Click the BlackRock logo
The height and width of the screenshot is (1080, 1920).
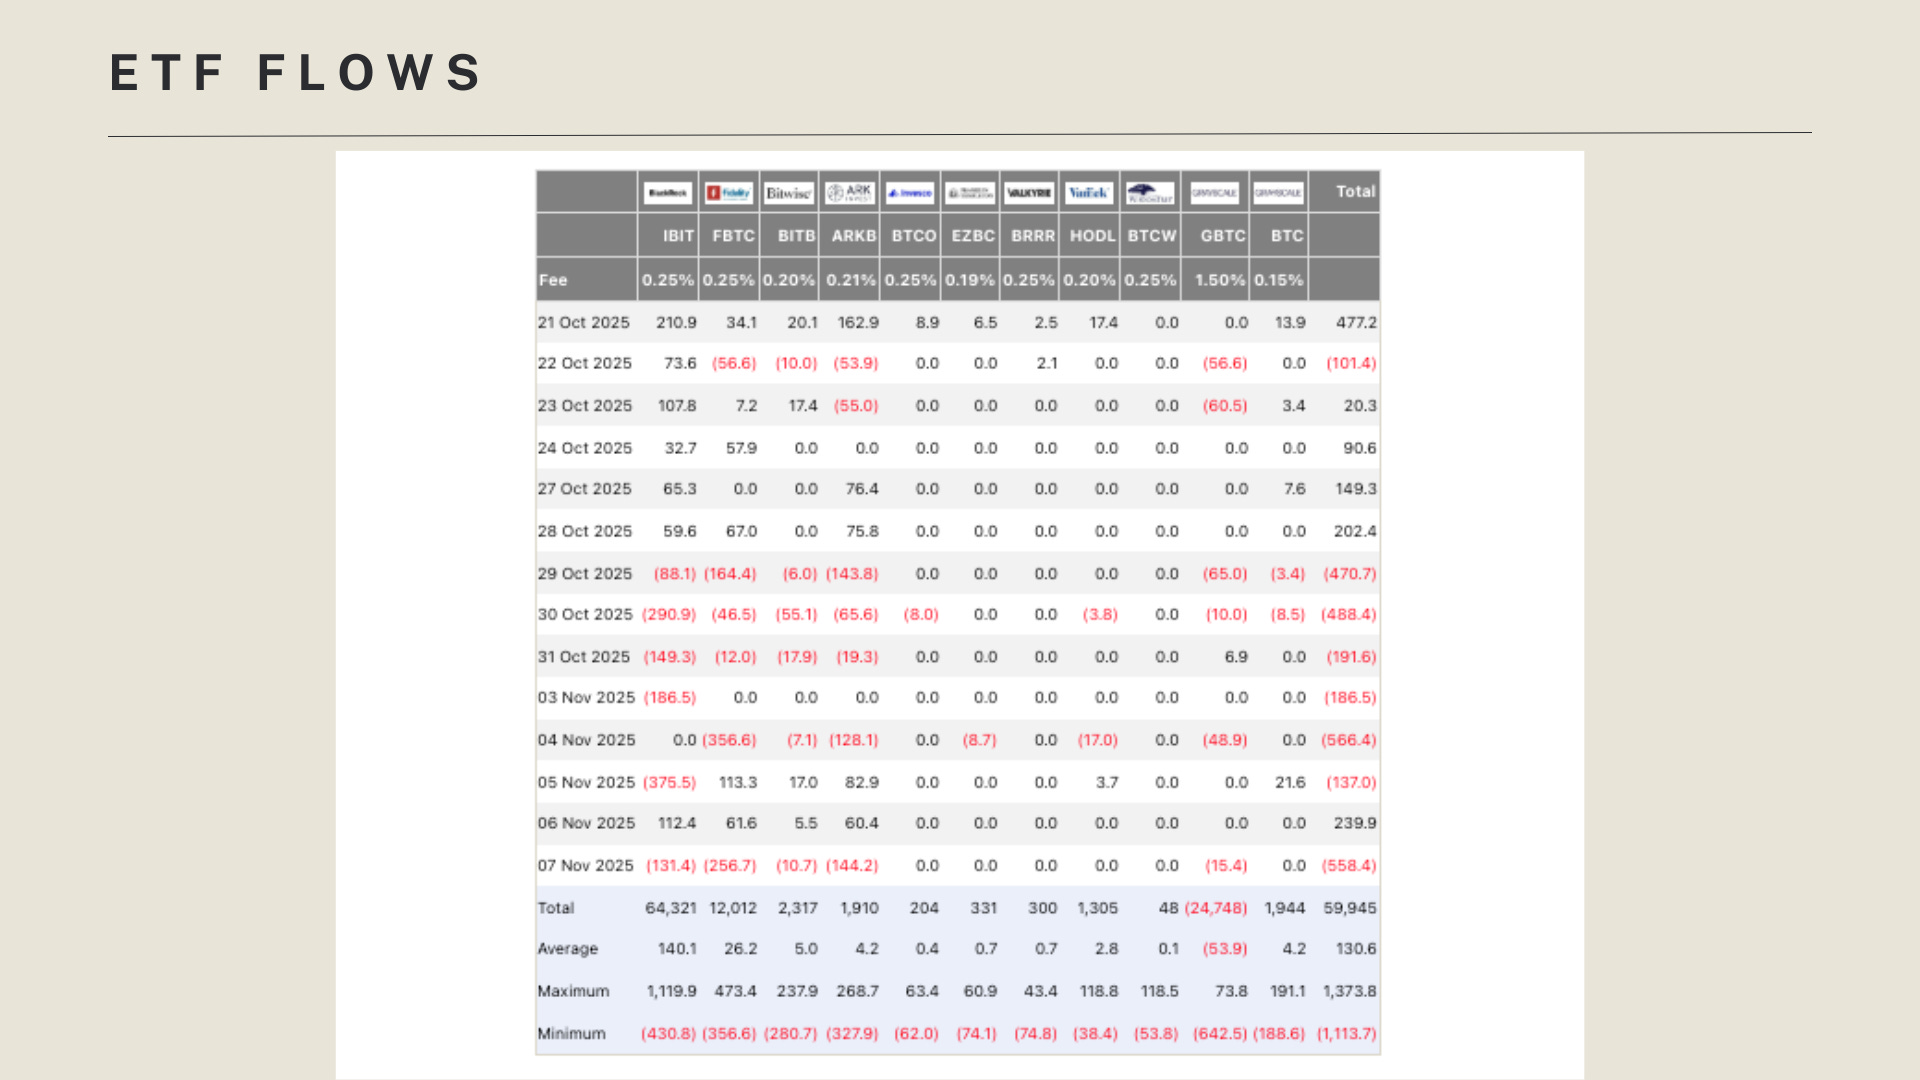[668, 193]
